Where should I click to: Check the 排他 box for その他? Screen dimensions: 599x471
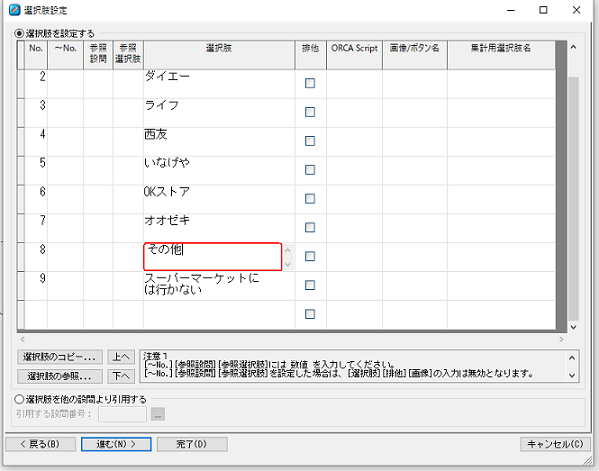pos(310,256)
